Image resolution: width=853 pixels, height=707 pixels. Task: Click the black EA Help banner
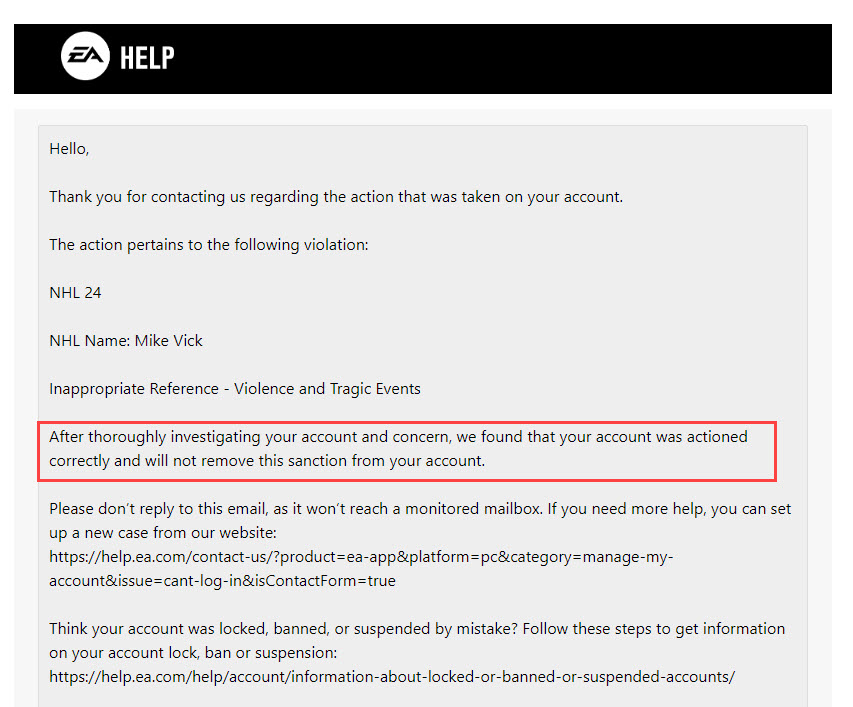coord(423,59)
